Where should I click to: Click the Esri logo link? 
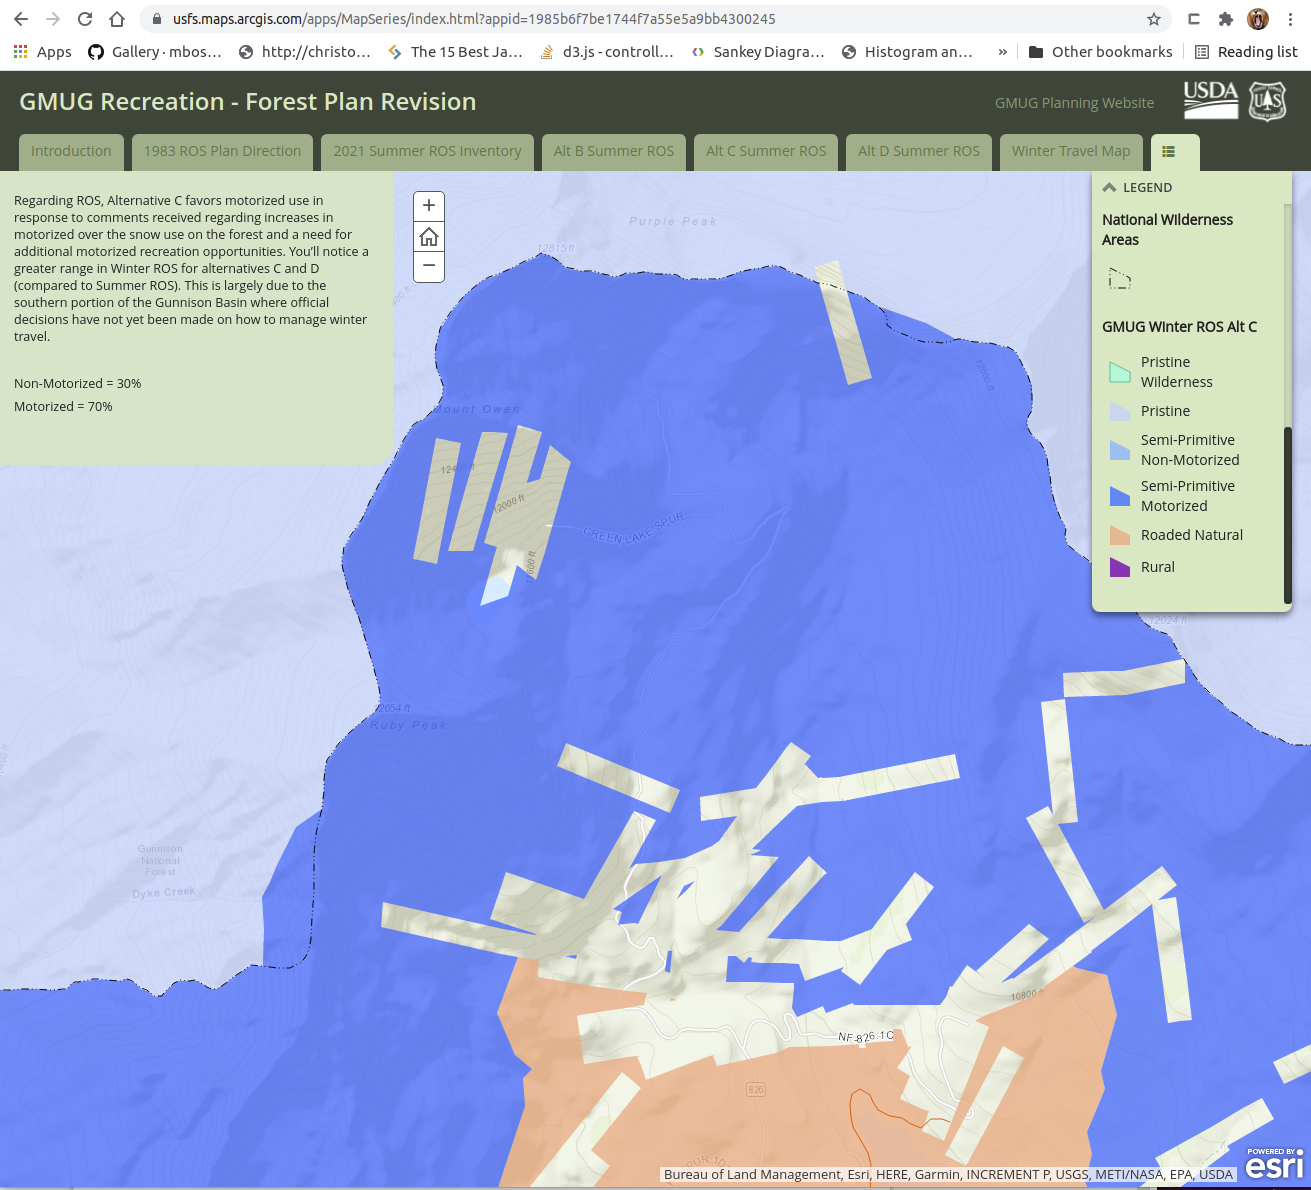pos(1274,1164)
